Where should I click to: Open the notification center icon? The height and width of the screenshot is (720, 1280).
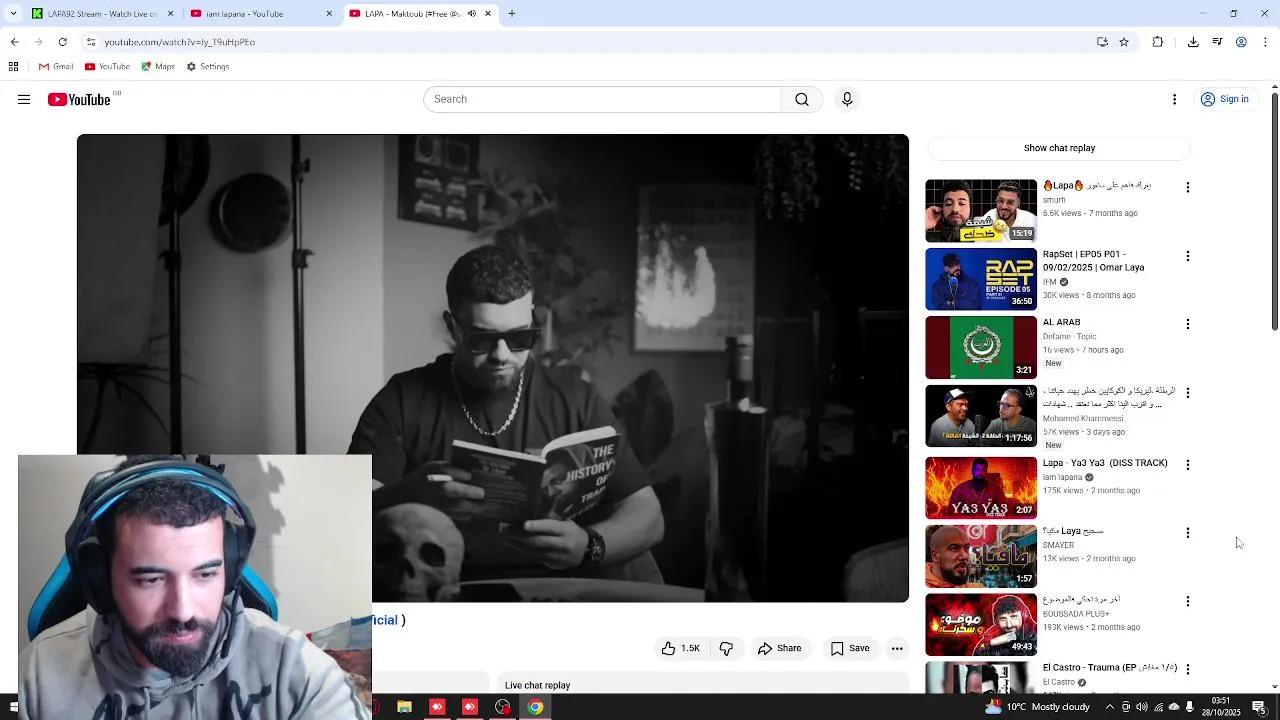point(1259,707)
